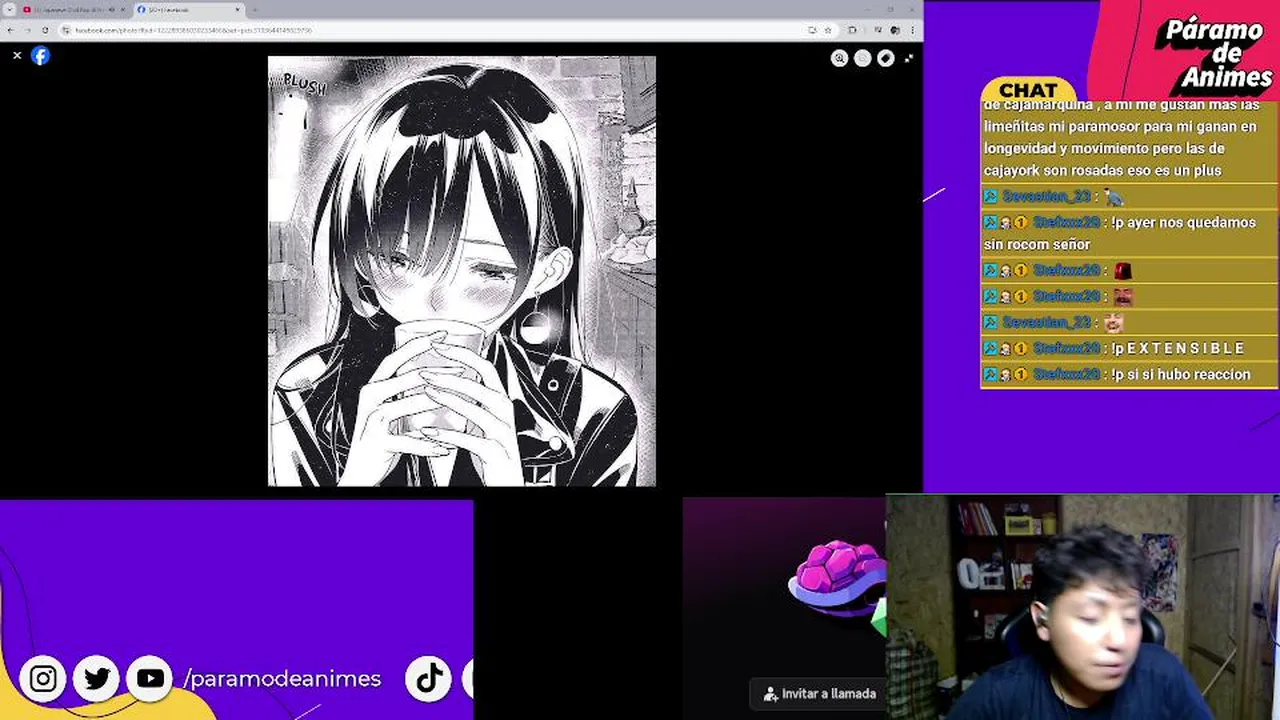Click the Páramo de Animes logo

point(1214,53)
